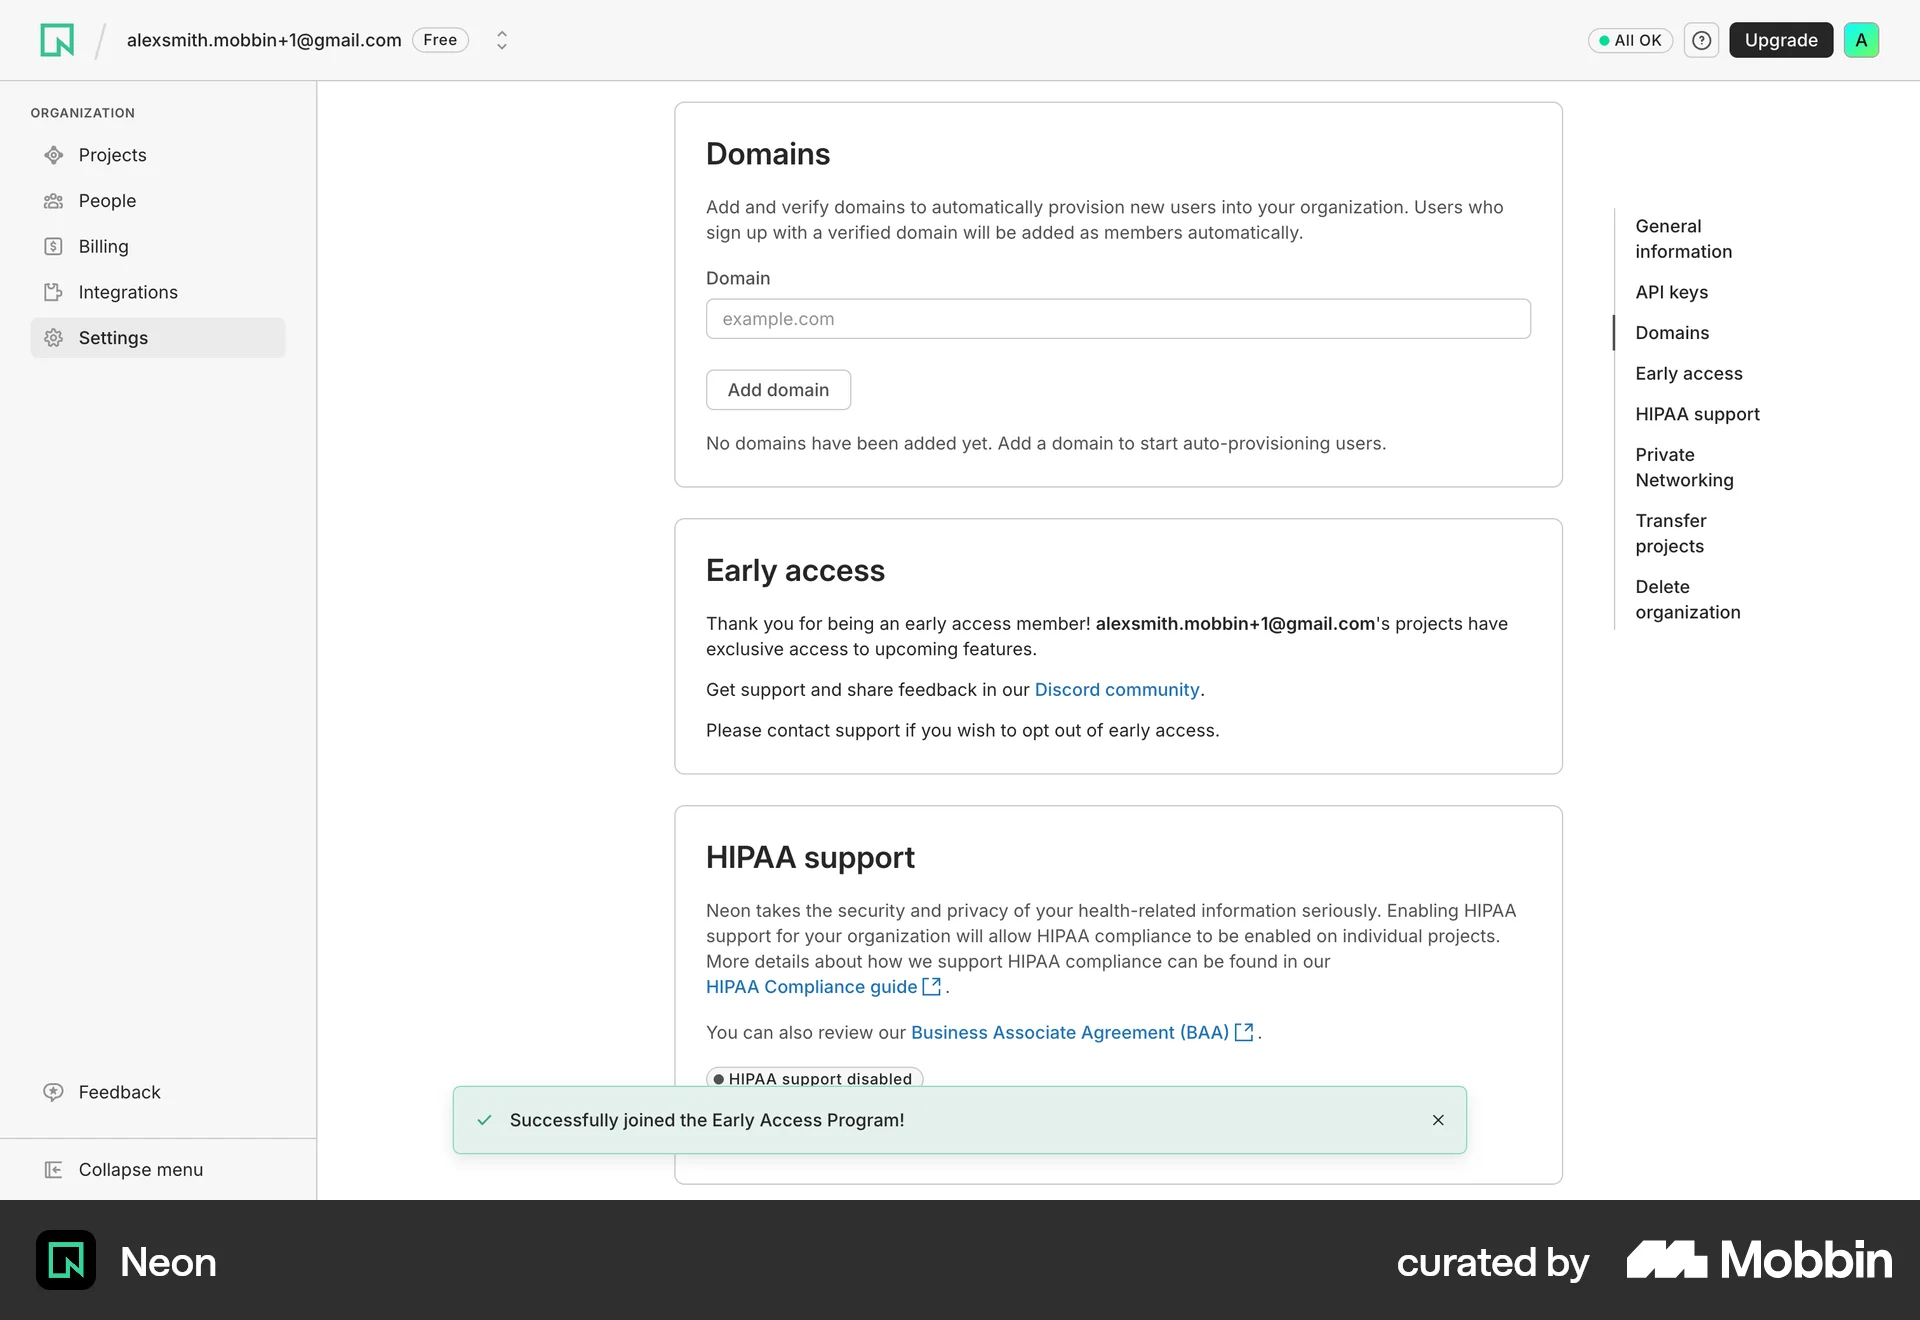This screenshot has height=1320, width=1920.
Task: Click the Upgrade button
Action: pos(1781,40)
